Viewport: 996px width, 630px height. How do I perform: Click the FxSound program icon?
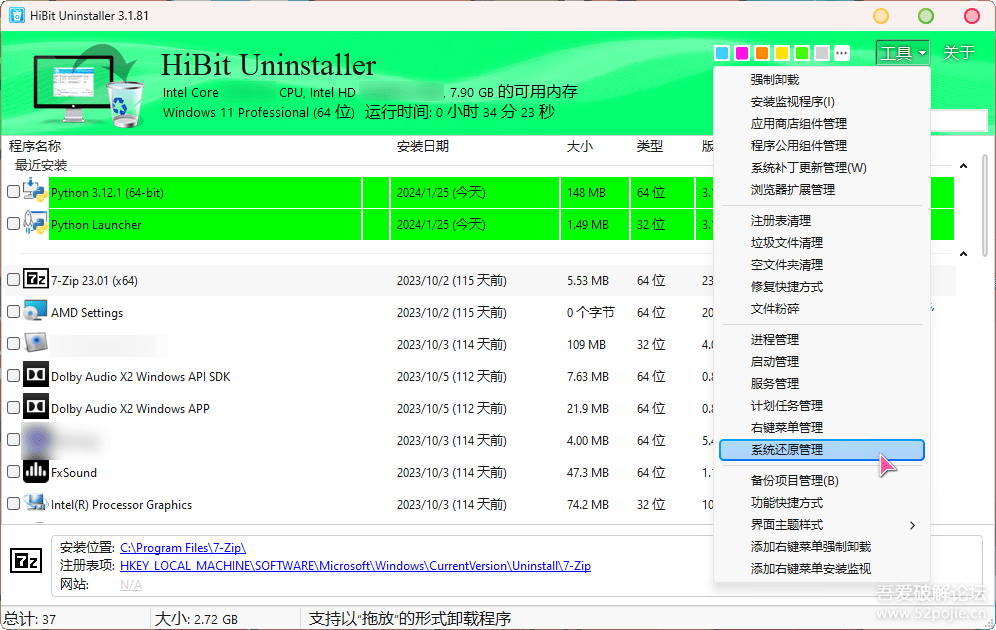[x=36, y=471]
